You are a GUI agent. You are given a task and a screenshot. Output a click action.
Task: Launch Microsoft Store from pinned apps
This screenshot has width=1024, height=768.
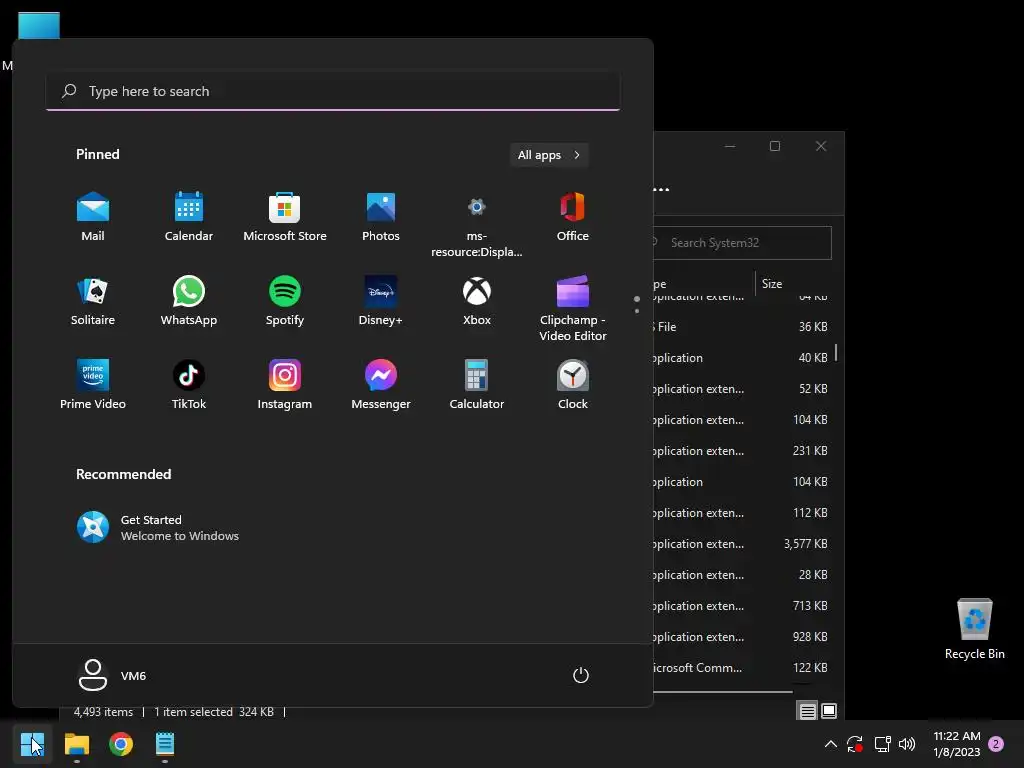click(x=285, y=217)
